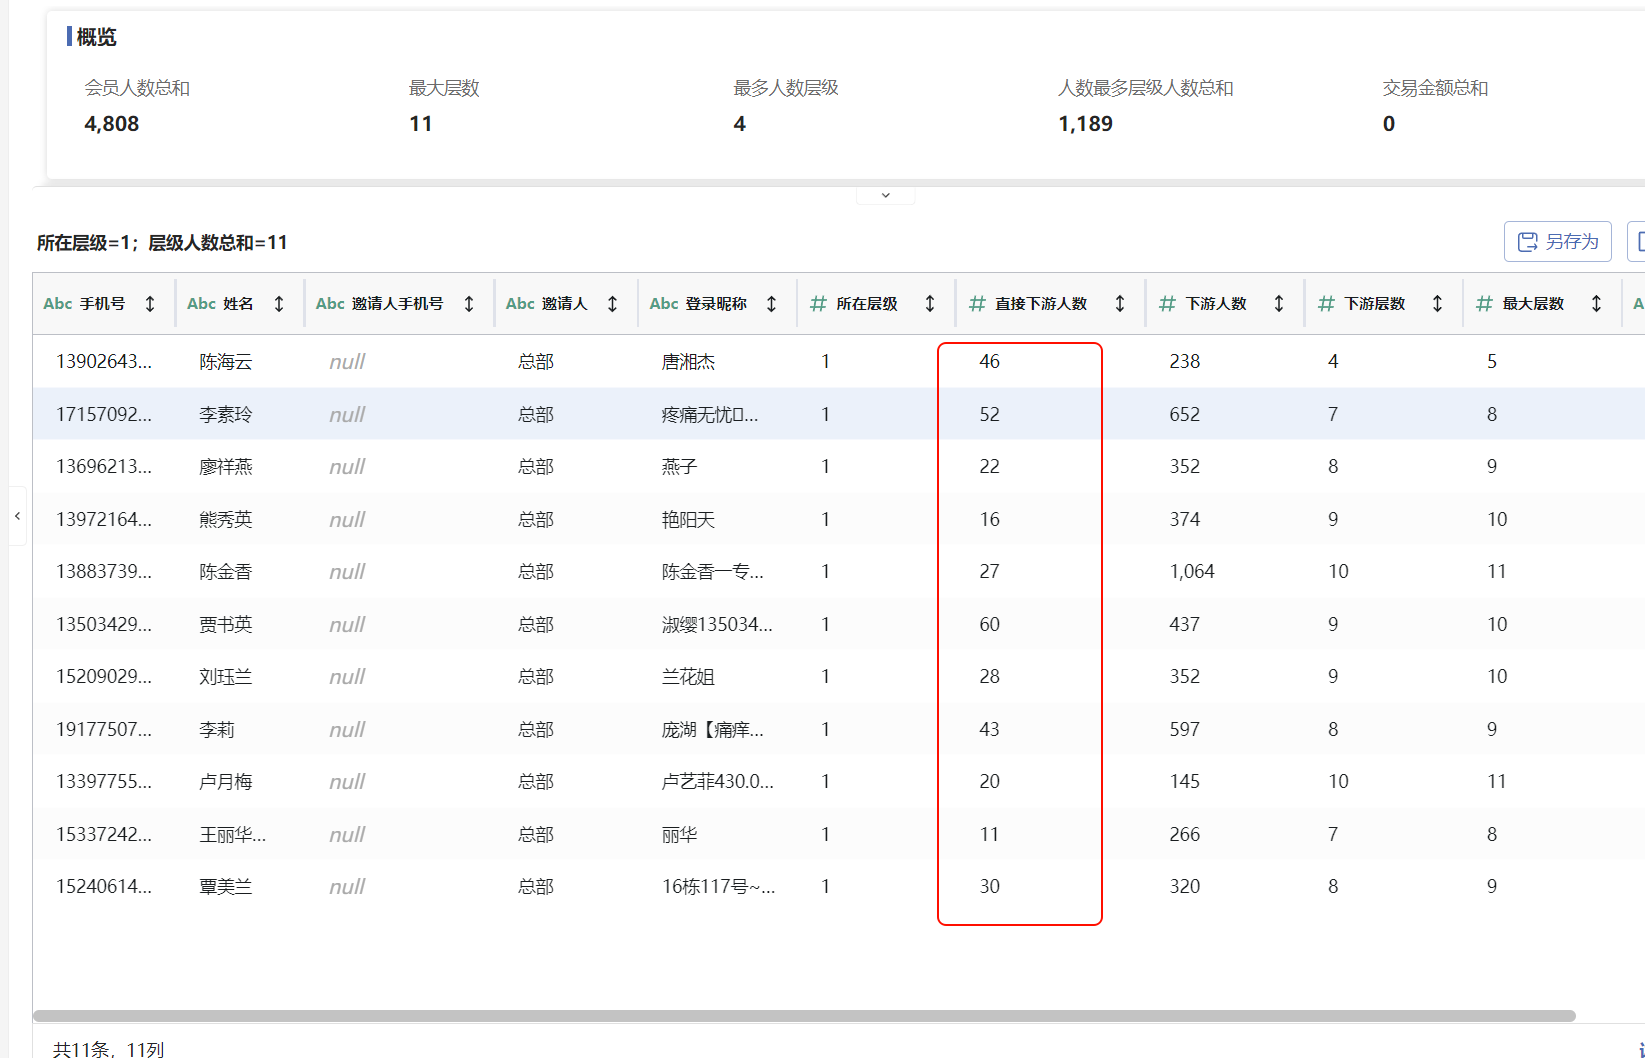Select the name cell 卢月梅
This screenshot has height=1058, width=1645.
(x=226, y=782)
